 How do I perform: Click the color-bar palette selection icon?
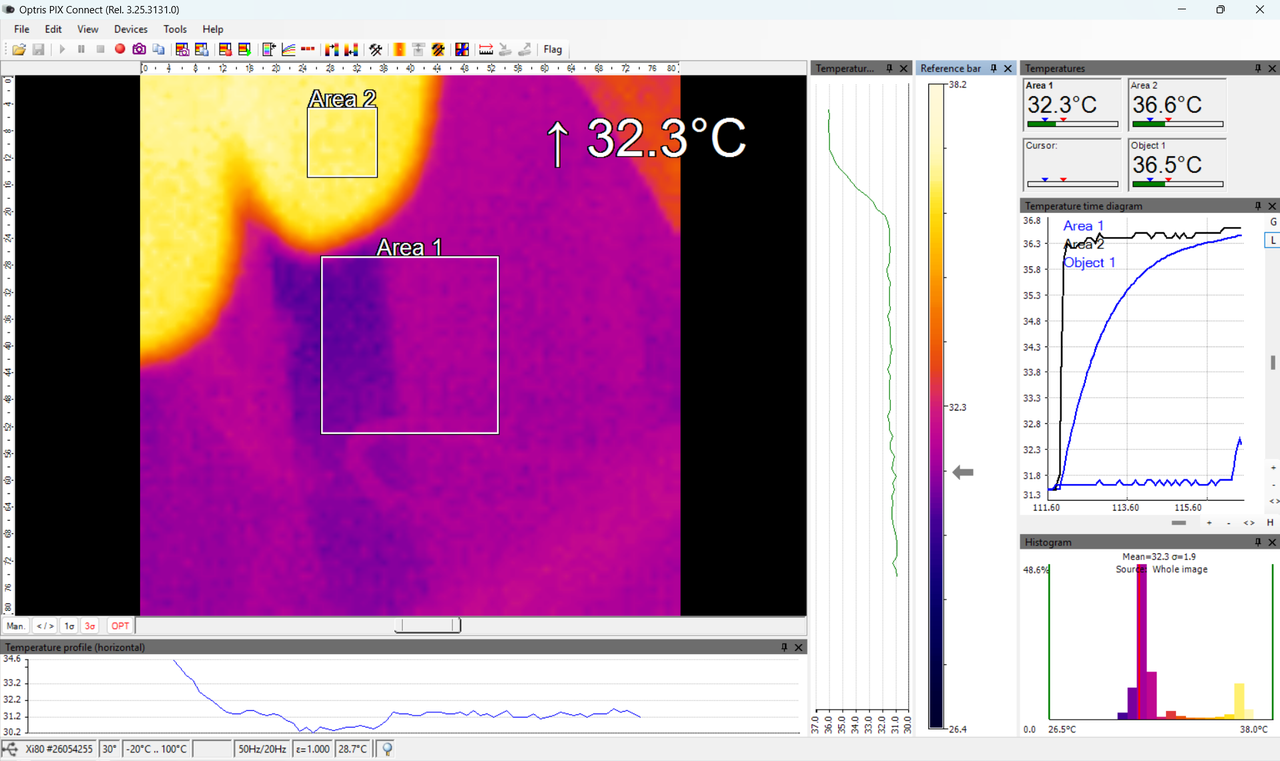[268, 49]
